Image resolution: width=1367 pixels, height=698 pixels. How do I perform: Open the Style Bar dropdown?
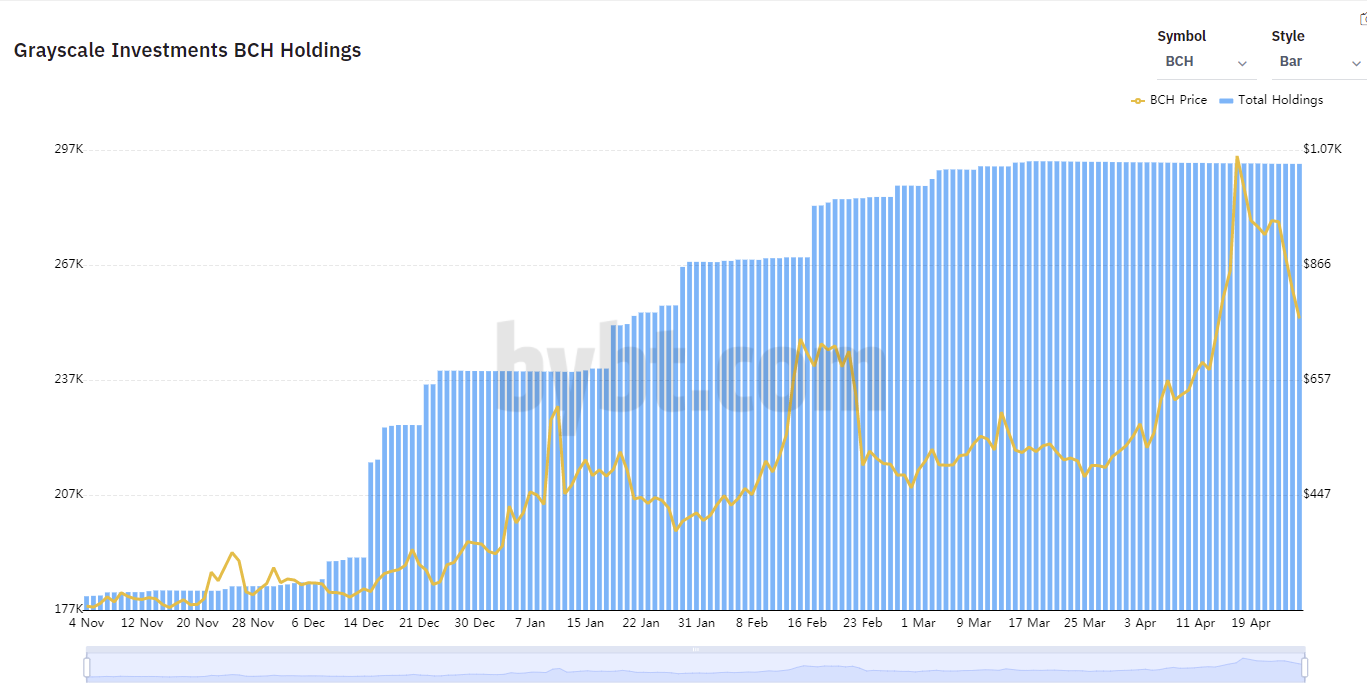click(1319, 62)
